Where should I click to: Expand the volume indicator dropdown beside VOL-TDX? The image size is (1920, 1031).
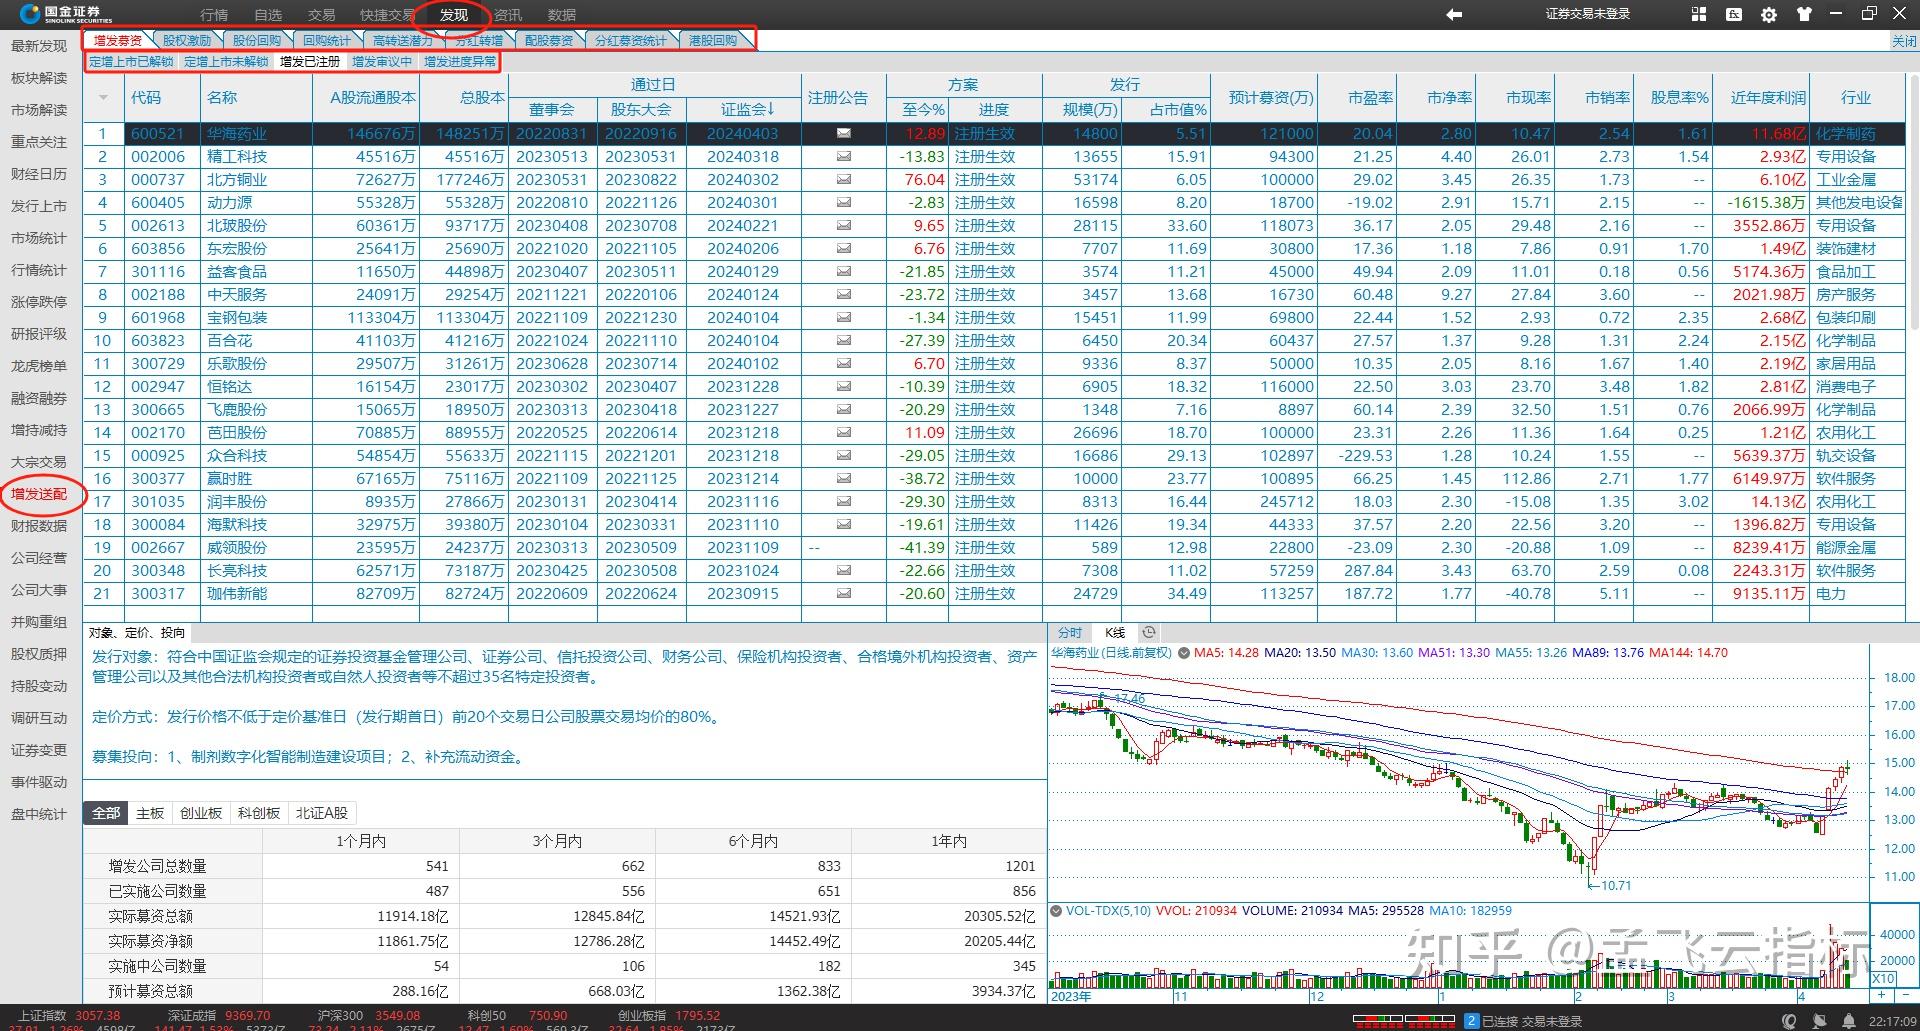point(1055,911)
